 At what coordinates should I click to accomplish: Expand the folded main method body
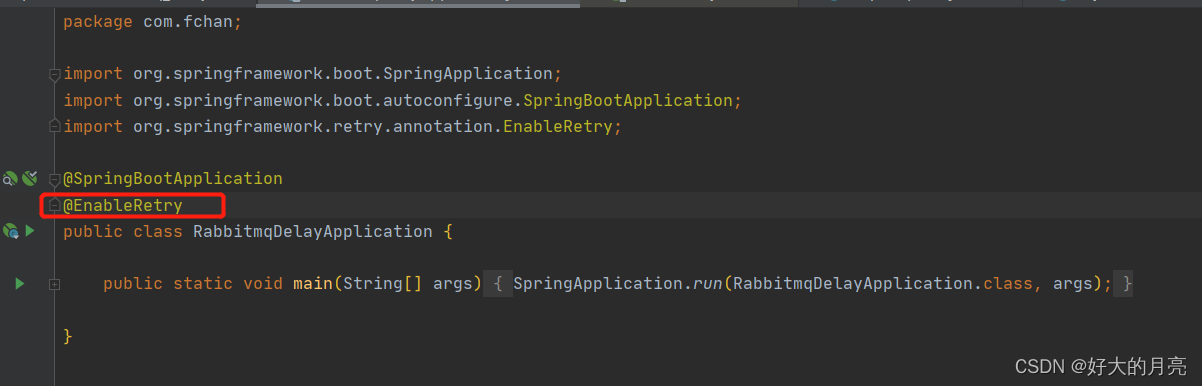tap(55, 284)
